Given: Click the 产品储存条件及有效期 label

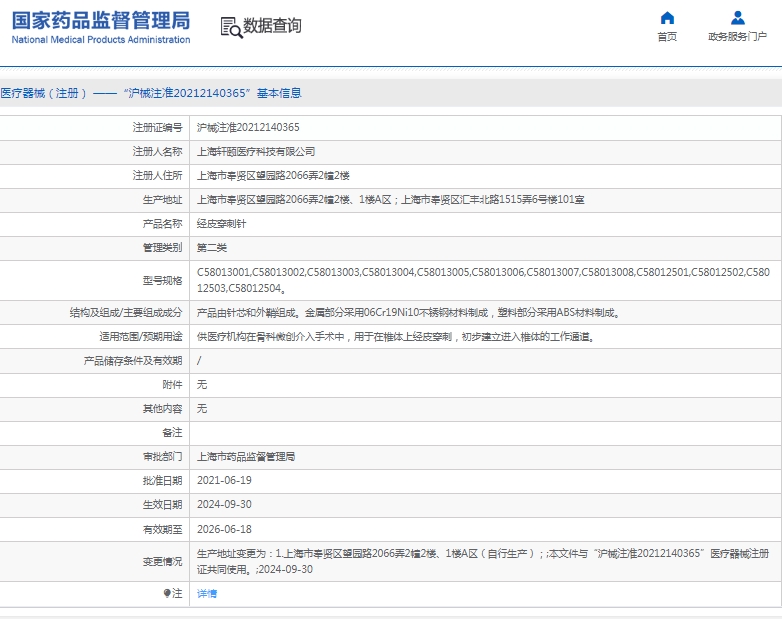Looking at the screenshot, I should [133, 361].
